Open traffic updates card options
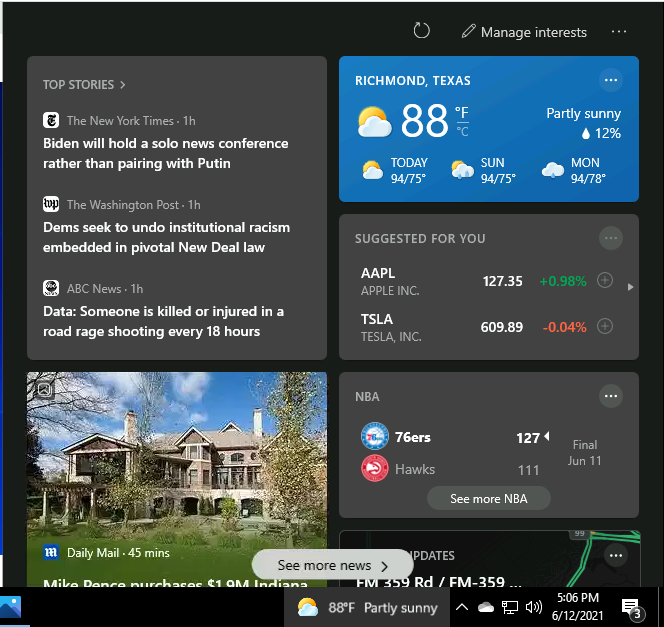 coord(616,555)
